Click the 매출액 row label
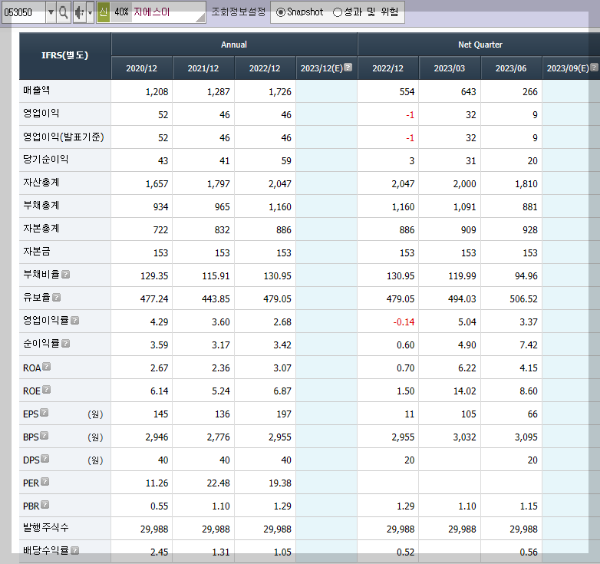Screen dimensions: 600x564 click(36, 91)
